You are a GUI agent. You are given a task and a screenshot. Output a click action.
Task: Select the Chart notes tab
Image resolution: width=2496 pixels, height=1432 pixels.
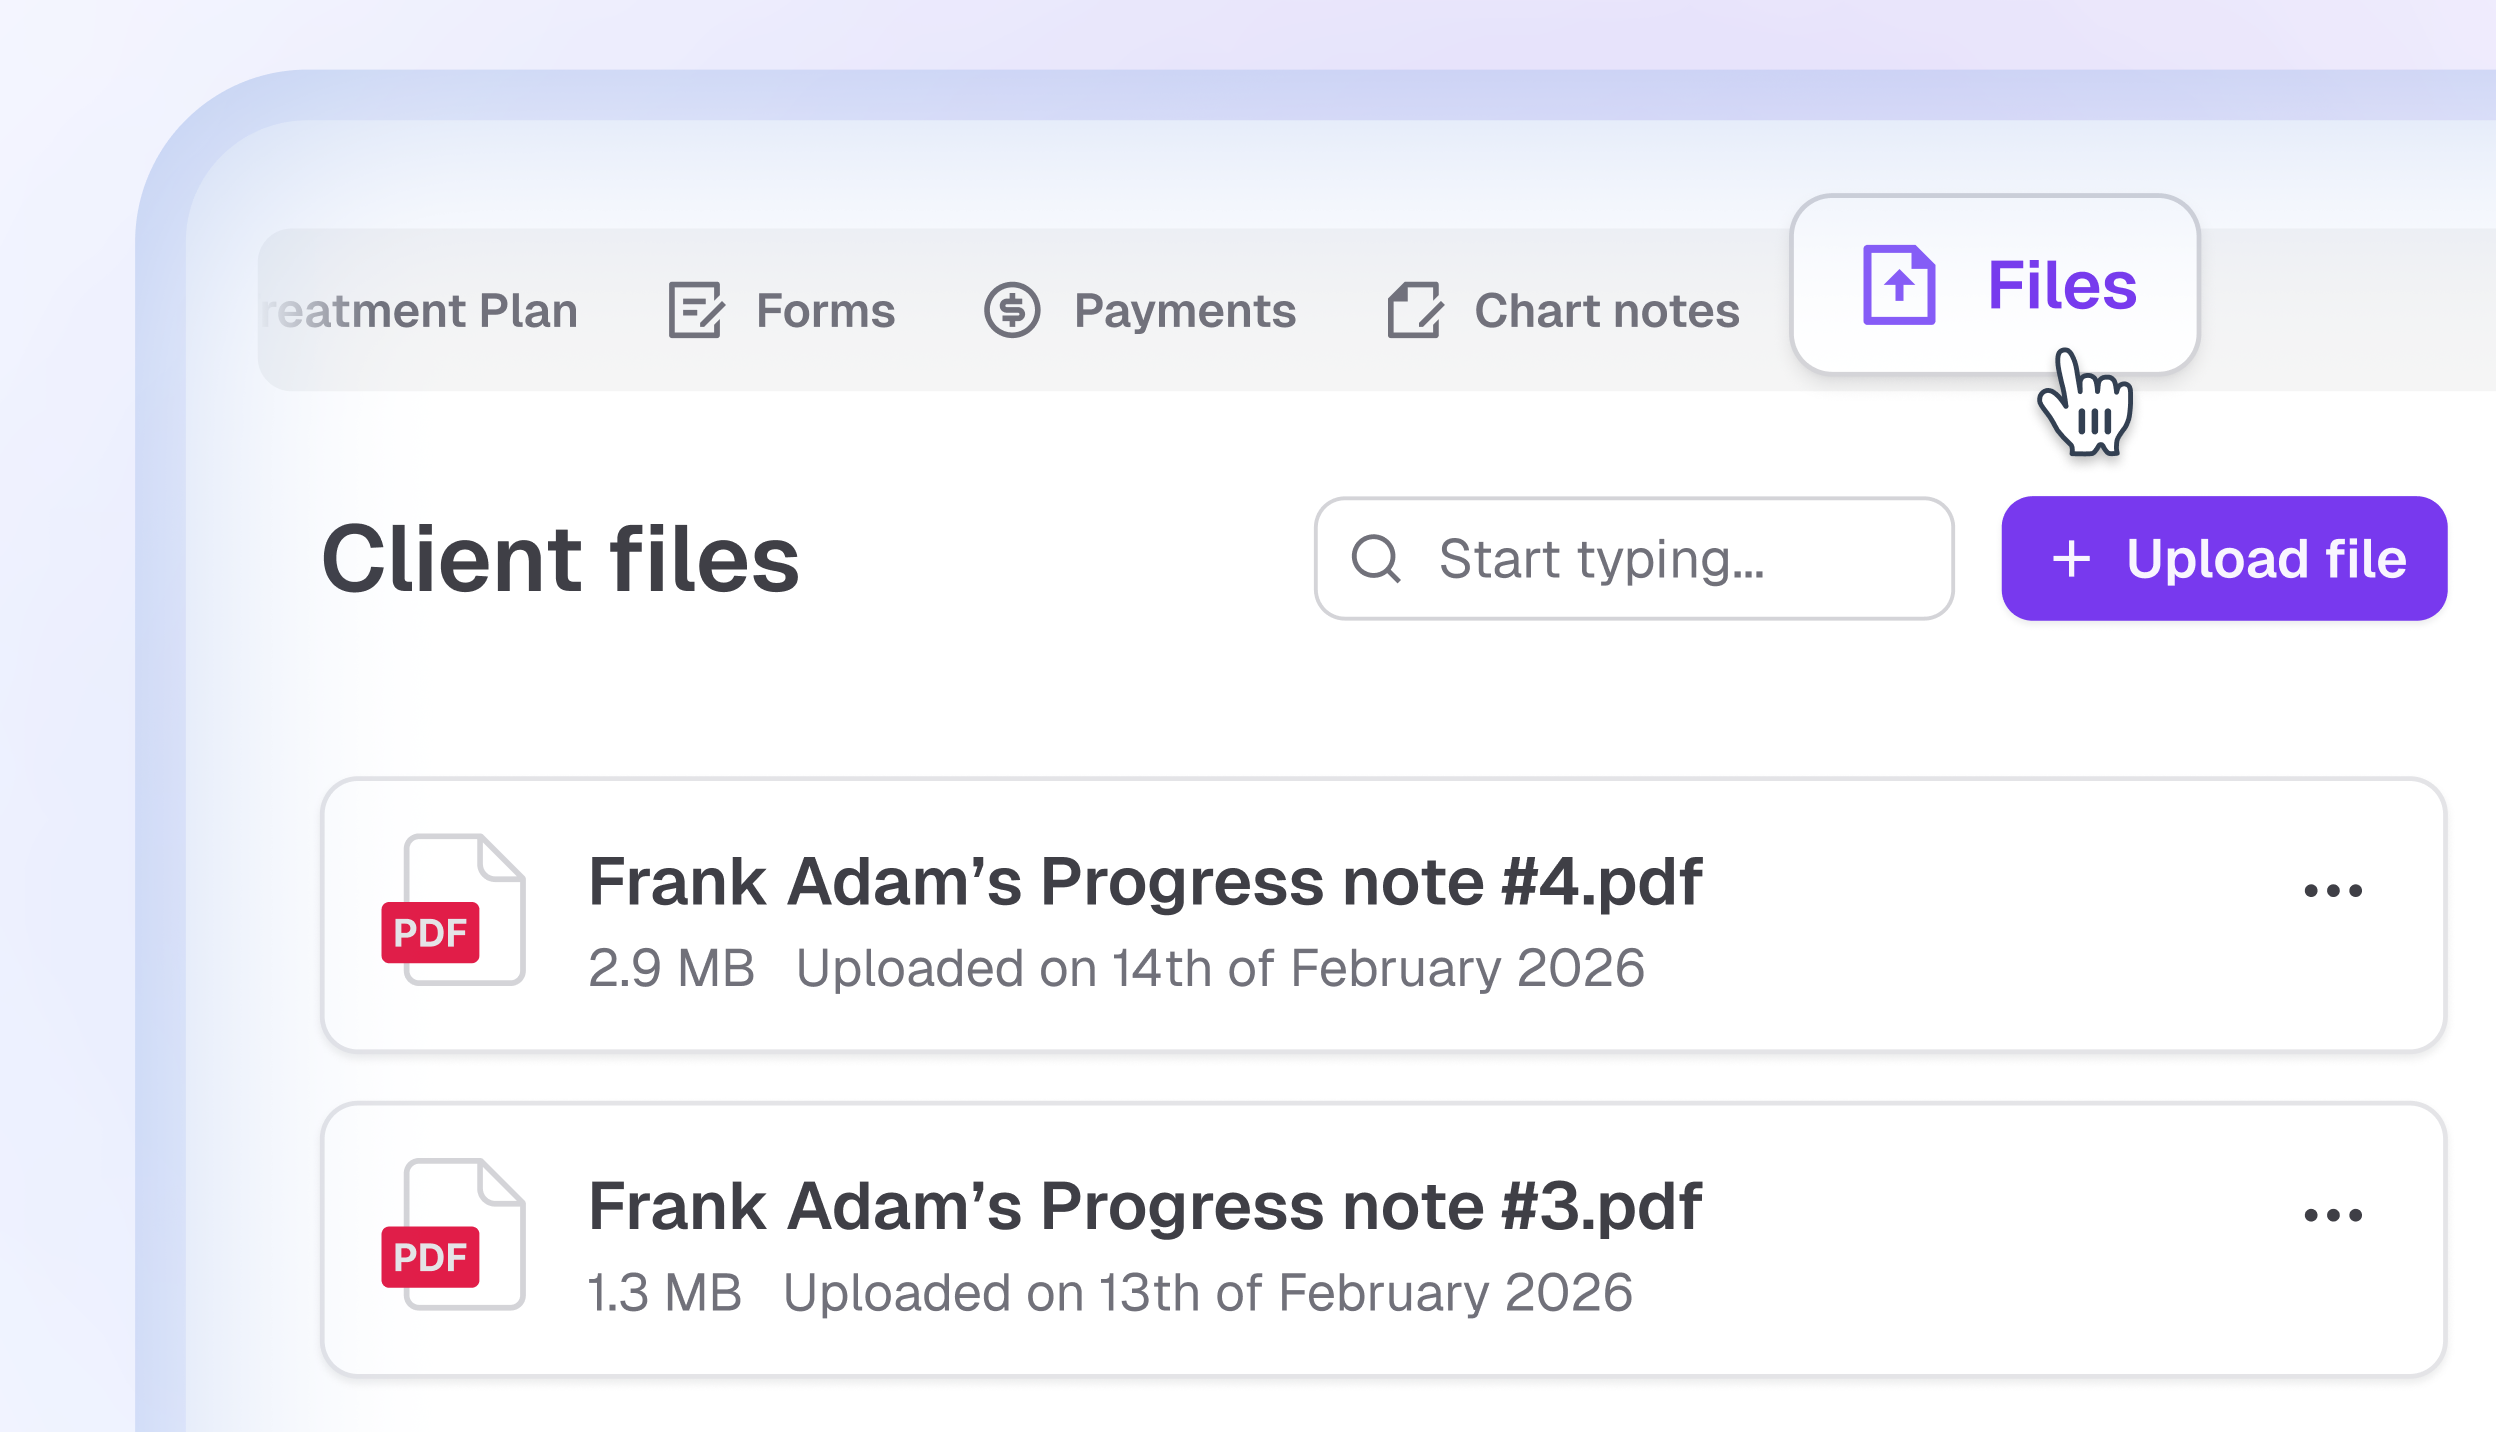tap(1606, 311)
